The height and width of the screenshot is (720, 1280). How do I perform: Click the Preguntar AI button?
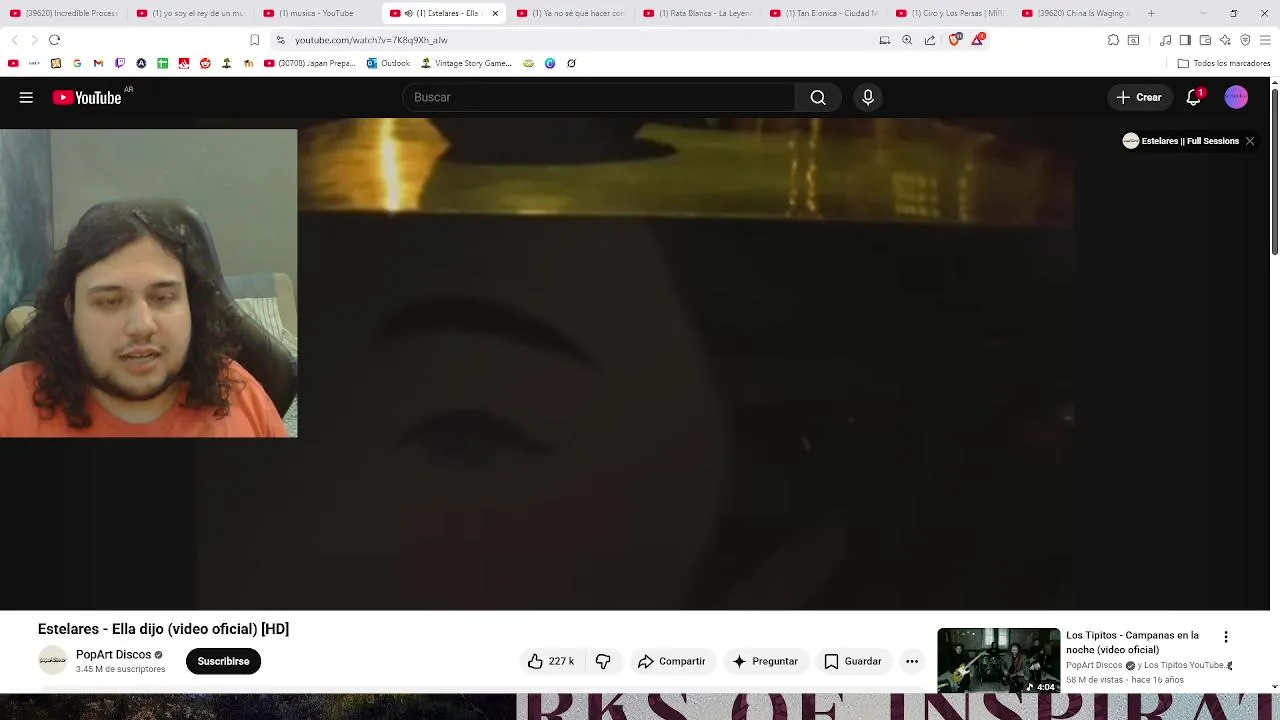(x=765, y=661)
